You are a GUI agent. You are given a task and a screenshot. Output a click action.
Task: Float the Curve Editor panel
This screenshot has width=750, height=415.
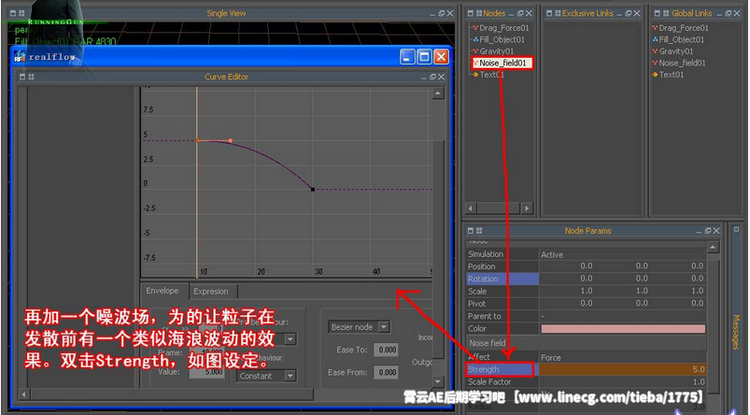tap(433, 77)
